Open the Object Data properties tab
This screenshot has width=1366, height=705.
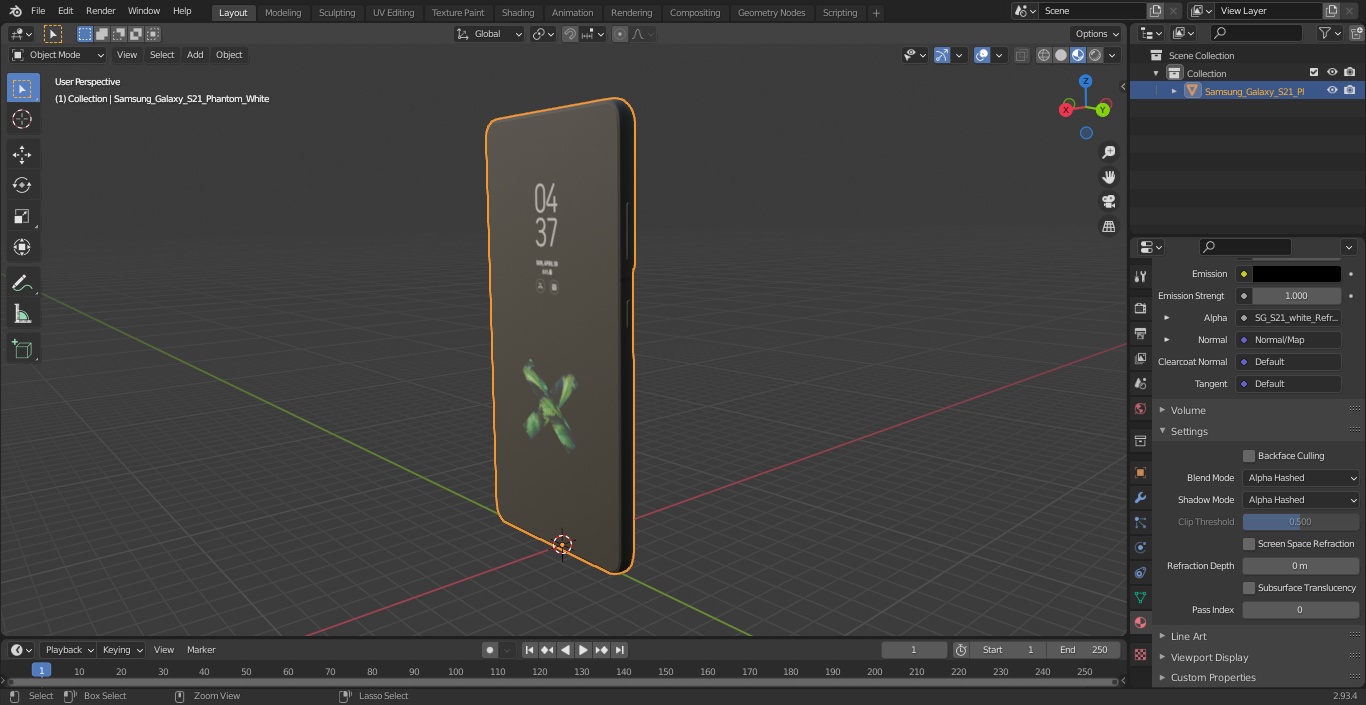pyautogui.click(x=1140, y=597)
